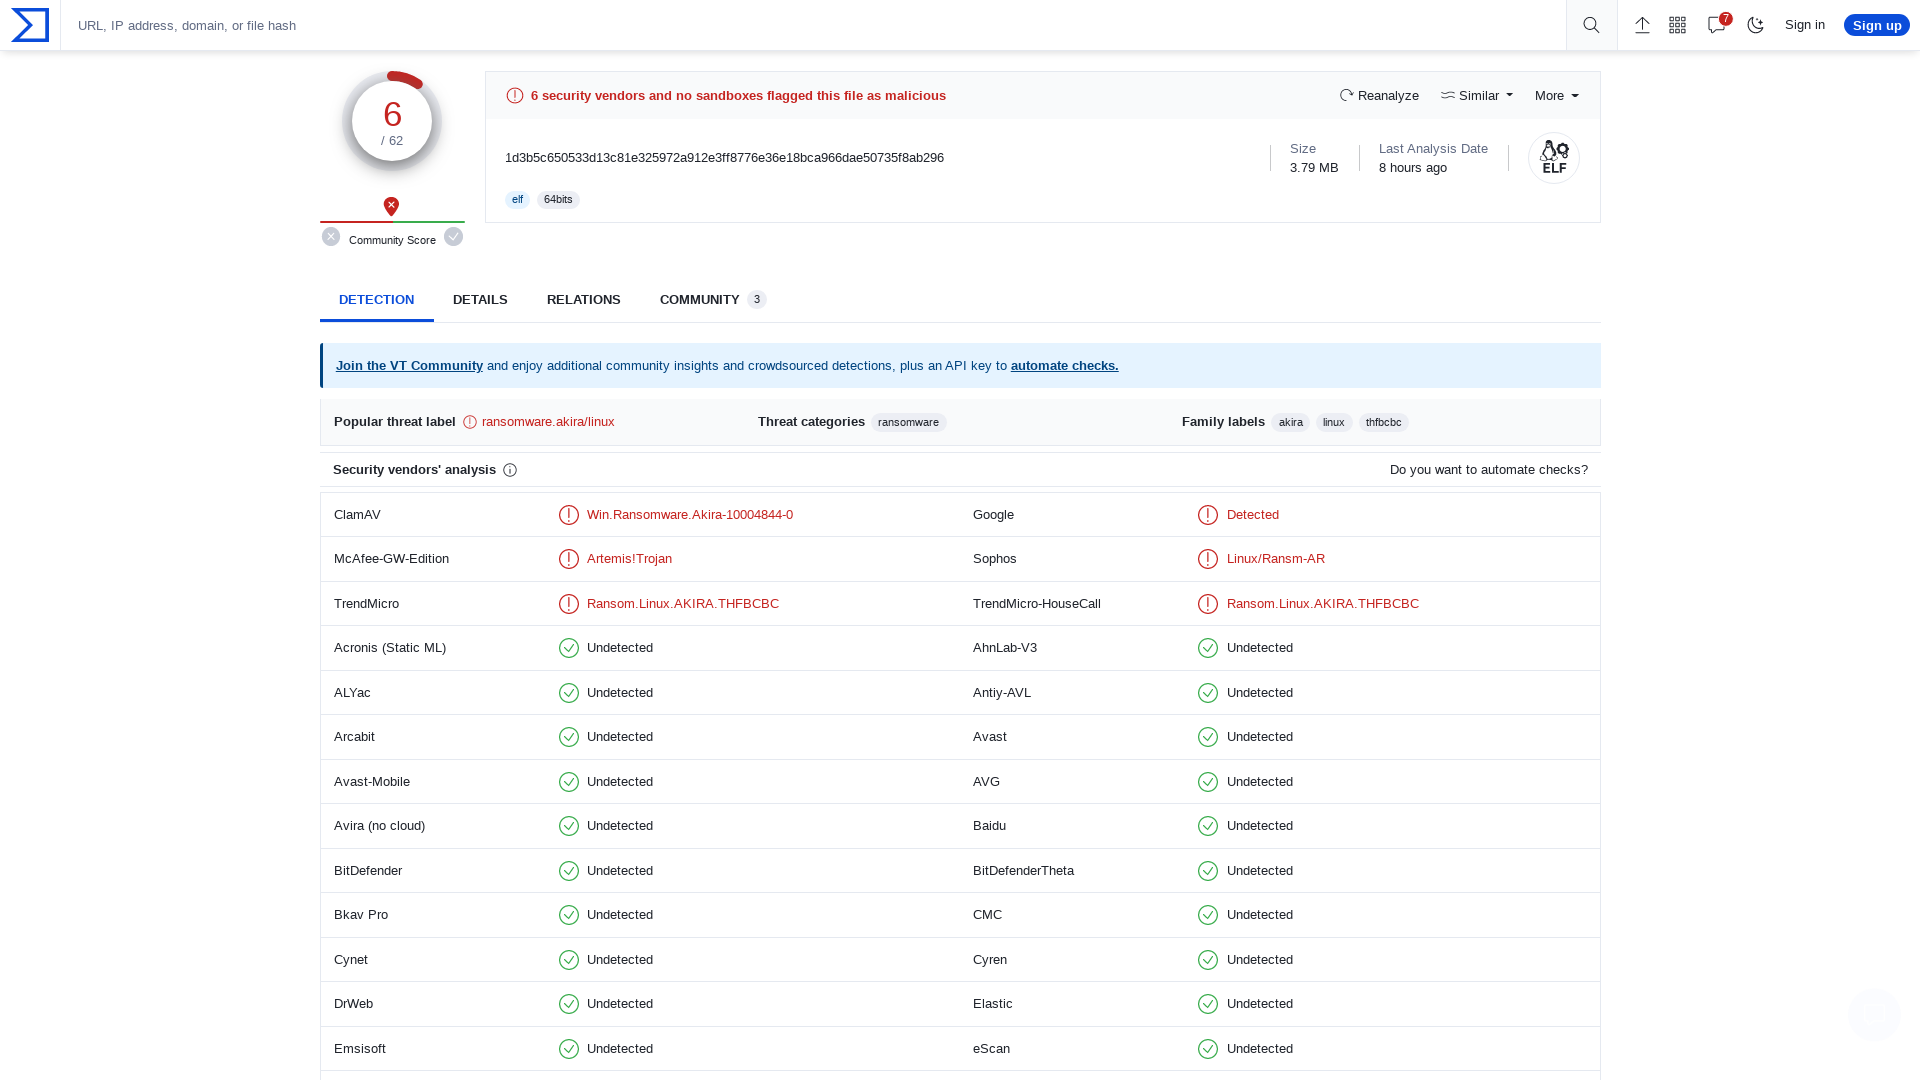Click Do you want to automate checks
Screen dimensions: 1920x1080
tap(1489, 470)
